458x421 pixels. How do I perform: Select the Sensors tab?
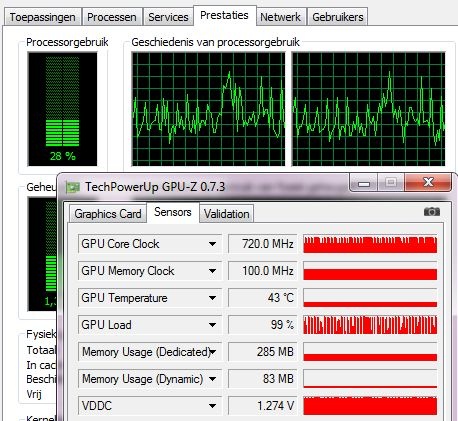click(173, 212)
